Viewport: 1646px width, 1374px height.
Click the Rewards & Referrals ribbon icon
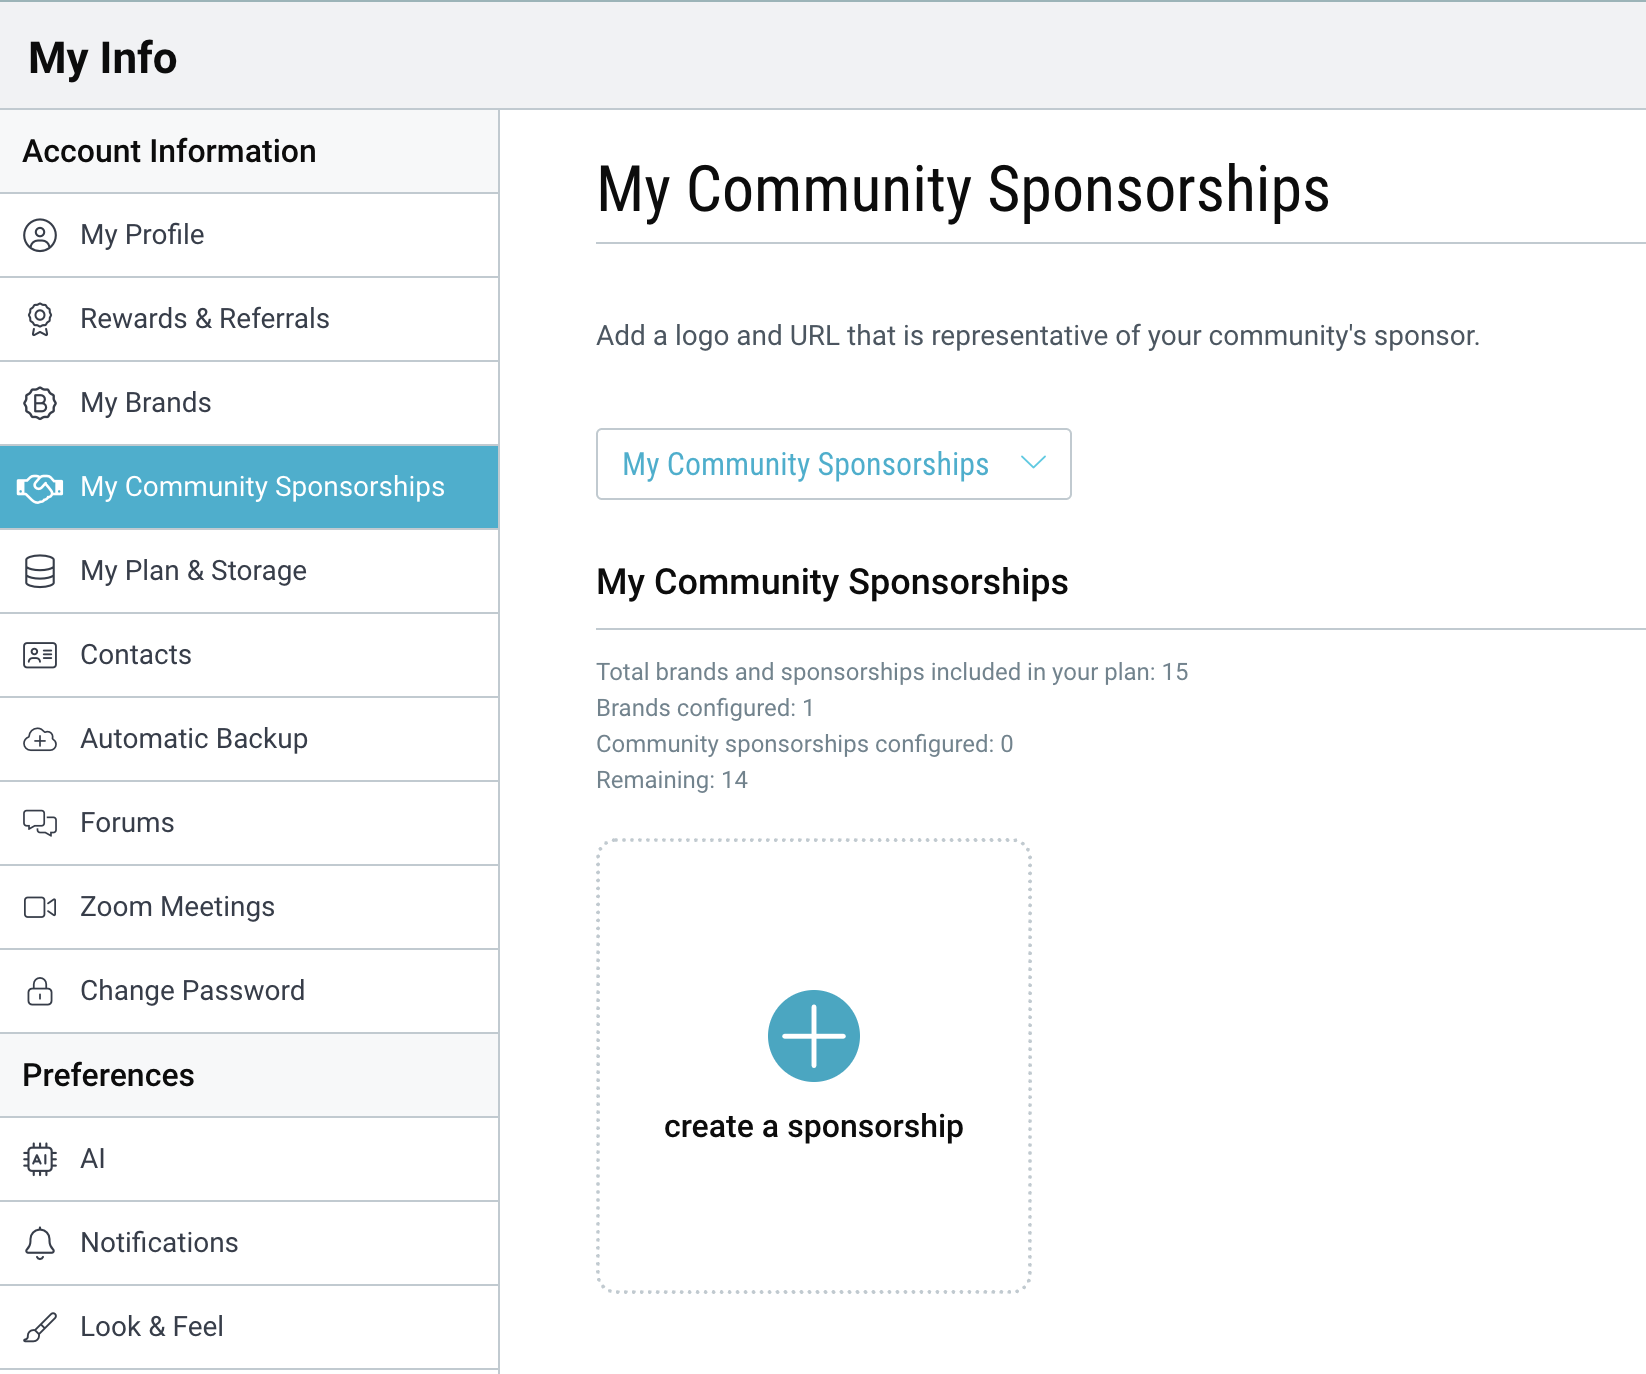click(40, 319)
